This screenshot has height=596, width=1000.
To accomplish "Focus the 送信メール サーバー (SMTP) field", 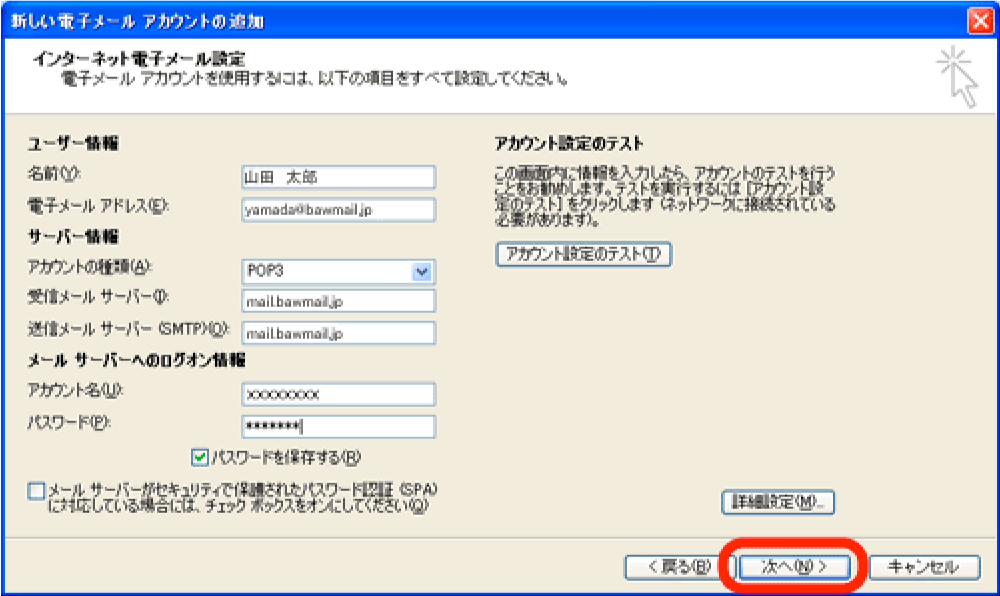I will point(338,333).
